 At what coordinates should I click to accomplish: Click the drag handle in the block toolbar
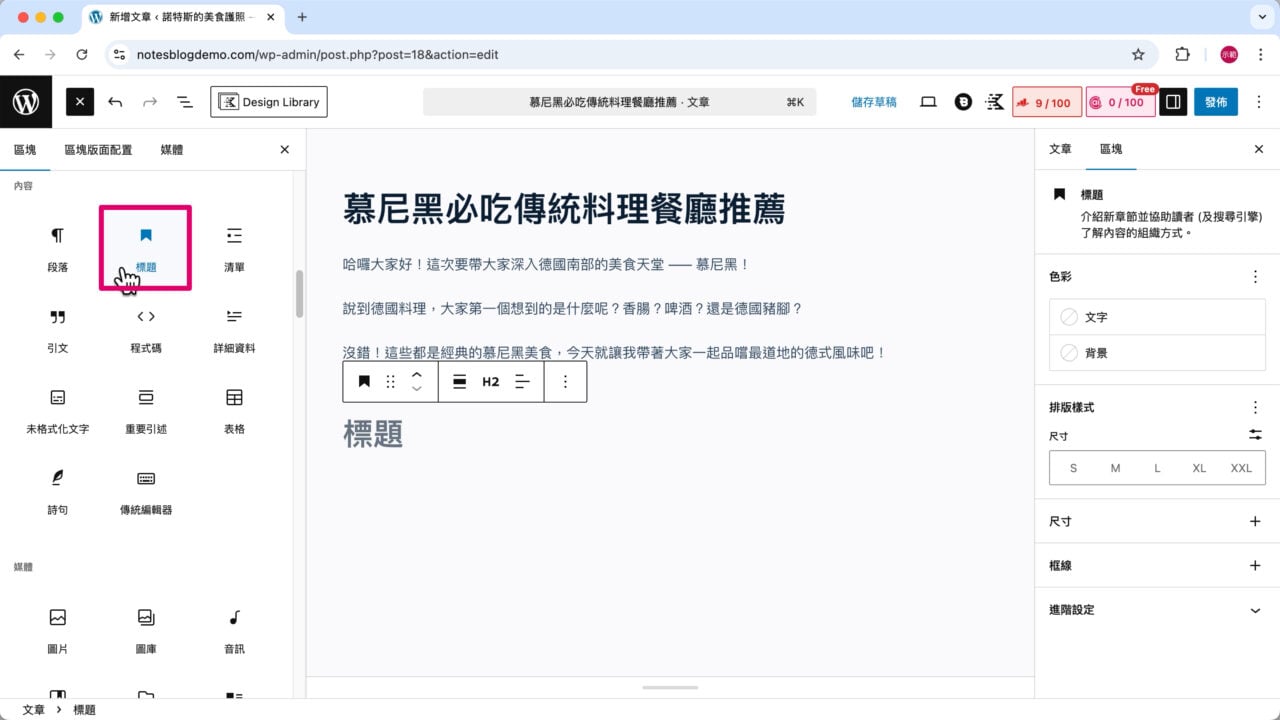(390, 381)
